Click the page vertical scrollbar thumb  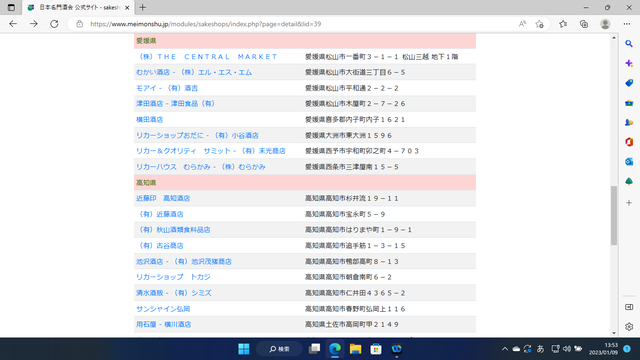point(614,215)
